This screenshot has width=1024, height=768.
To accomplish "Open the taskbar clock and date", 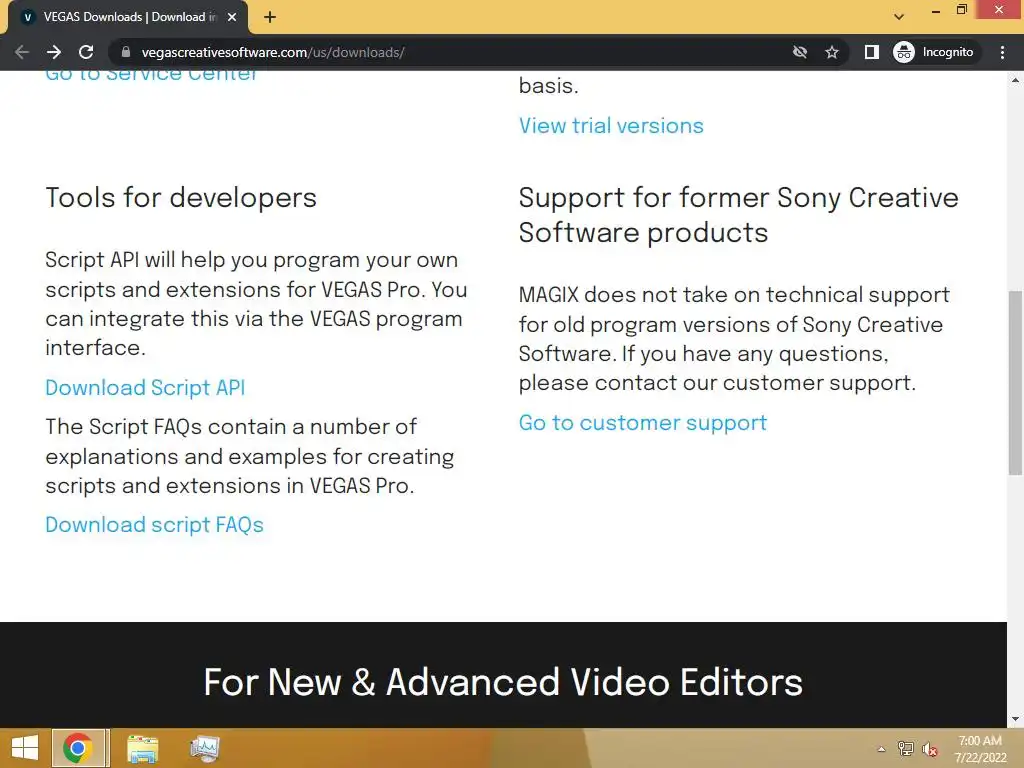I will click(980, 749).
